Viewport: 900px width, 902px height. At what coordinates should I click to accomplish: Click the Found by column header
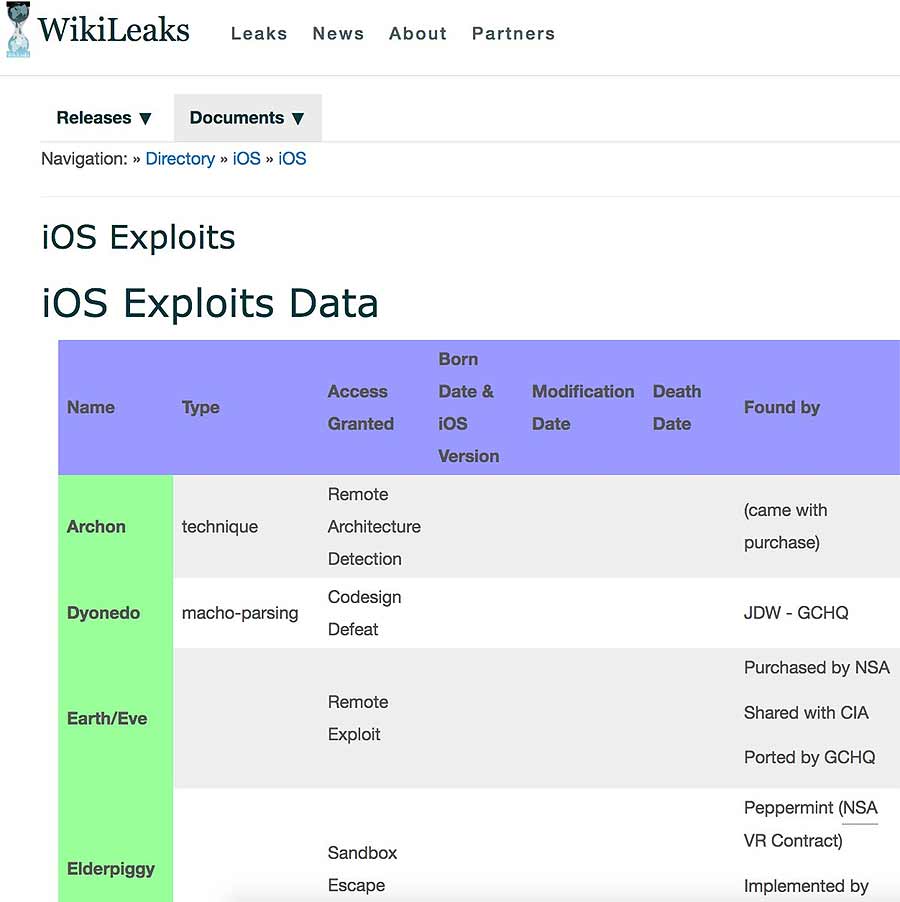782,407
